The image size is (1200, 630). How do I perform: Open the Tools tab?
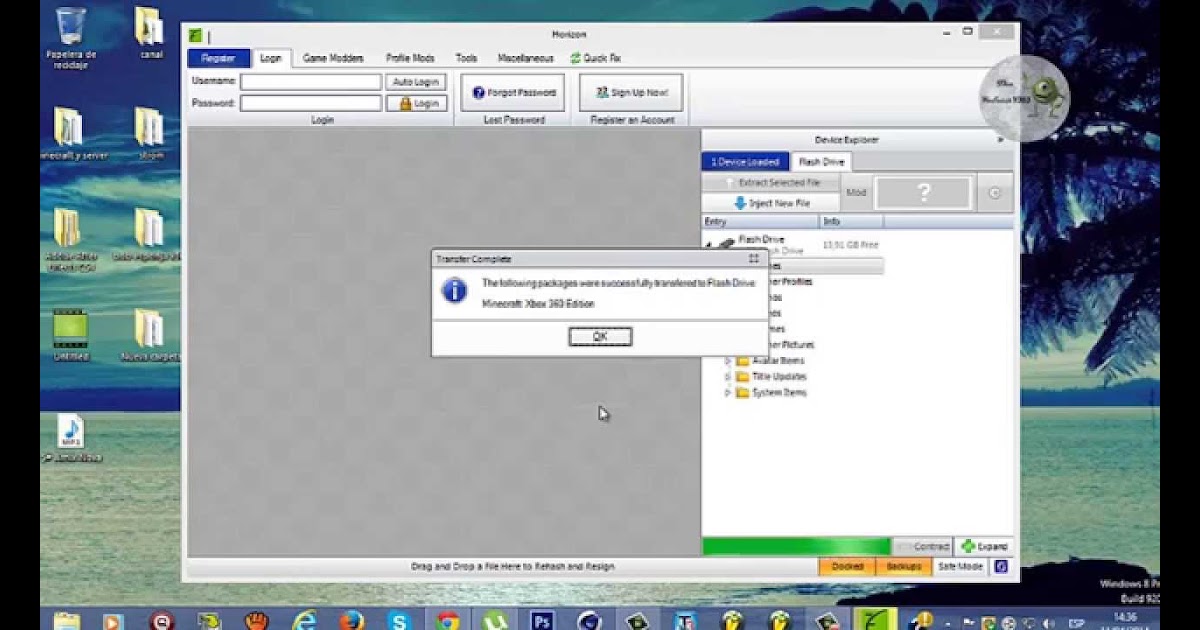(x=466, y=58)
